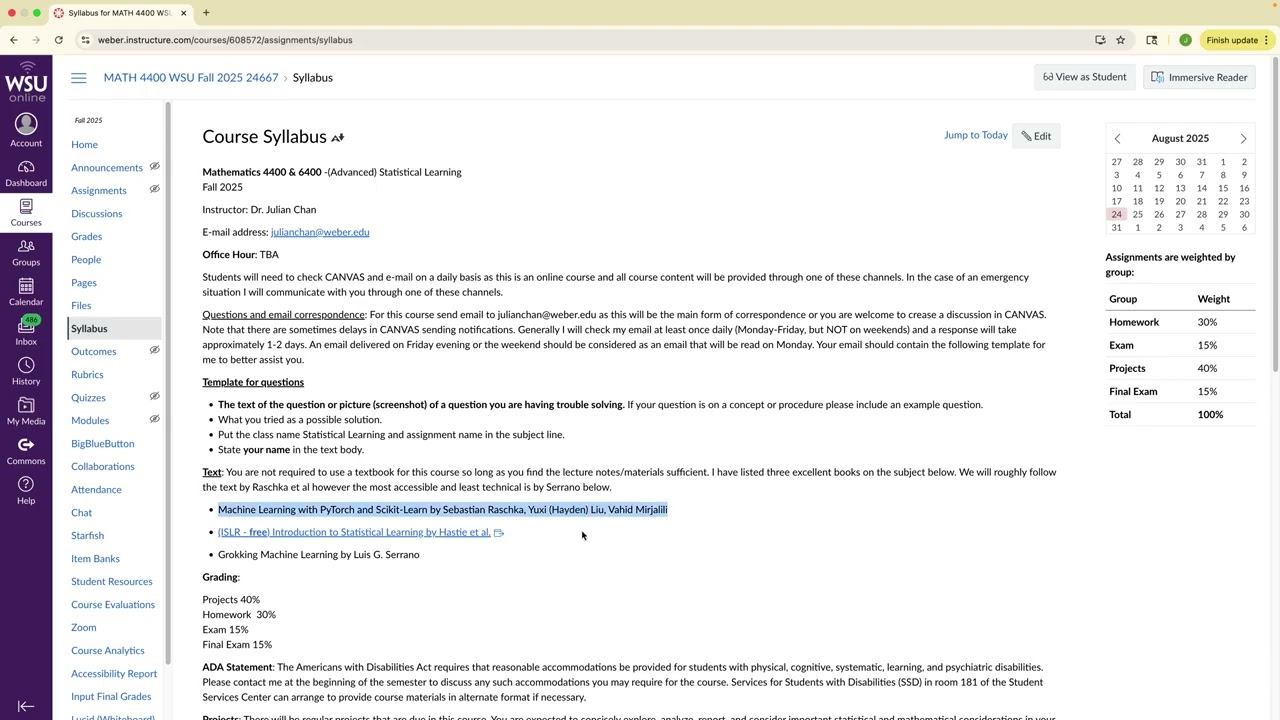Image resolution: width=1280 pixels, height=720 pixels.
Task: Open Files in course menu
Action: pos(81,306)
